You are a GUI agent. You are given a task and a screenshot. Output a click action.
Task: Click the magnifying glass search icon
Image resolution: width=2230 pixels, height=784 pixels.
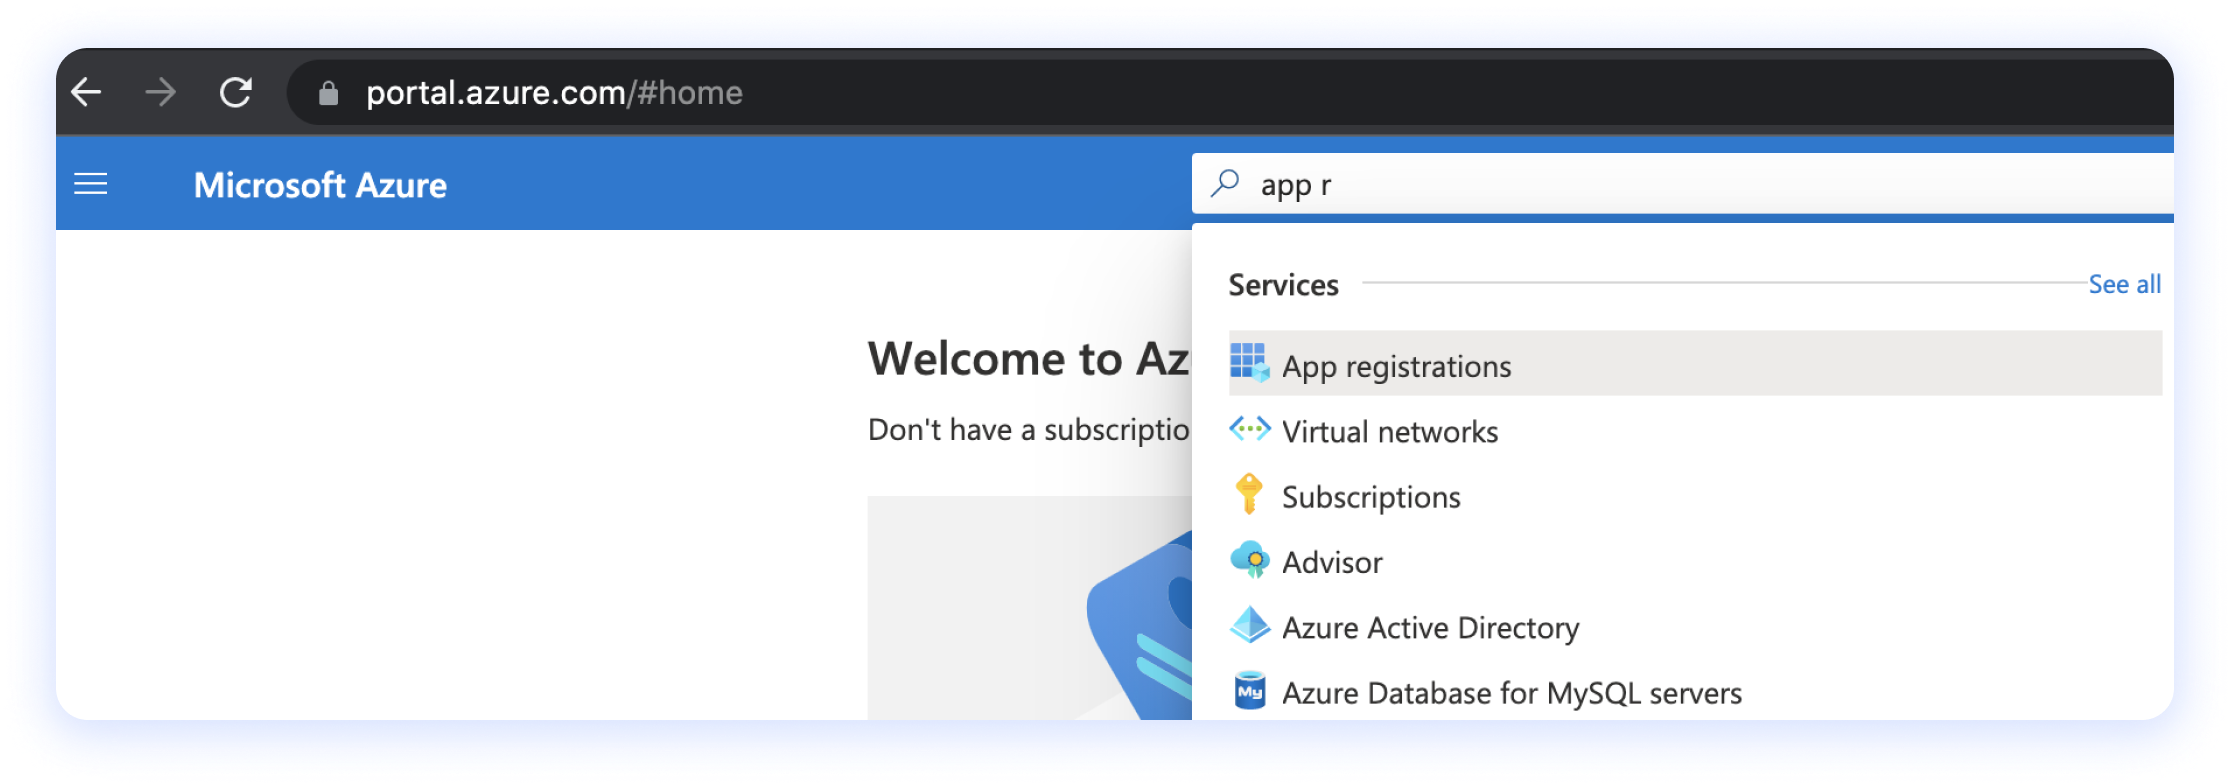point(1225,184)
